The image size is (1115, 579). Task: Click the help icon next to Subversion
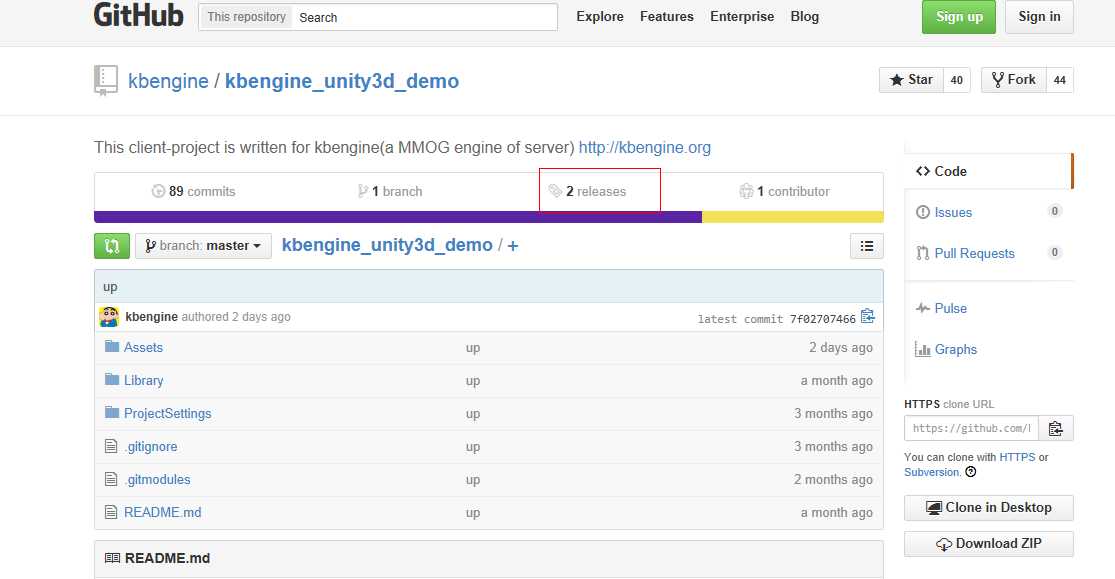[971, 472]
